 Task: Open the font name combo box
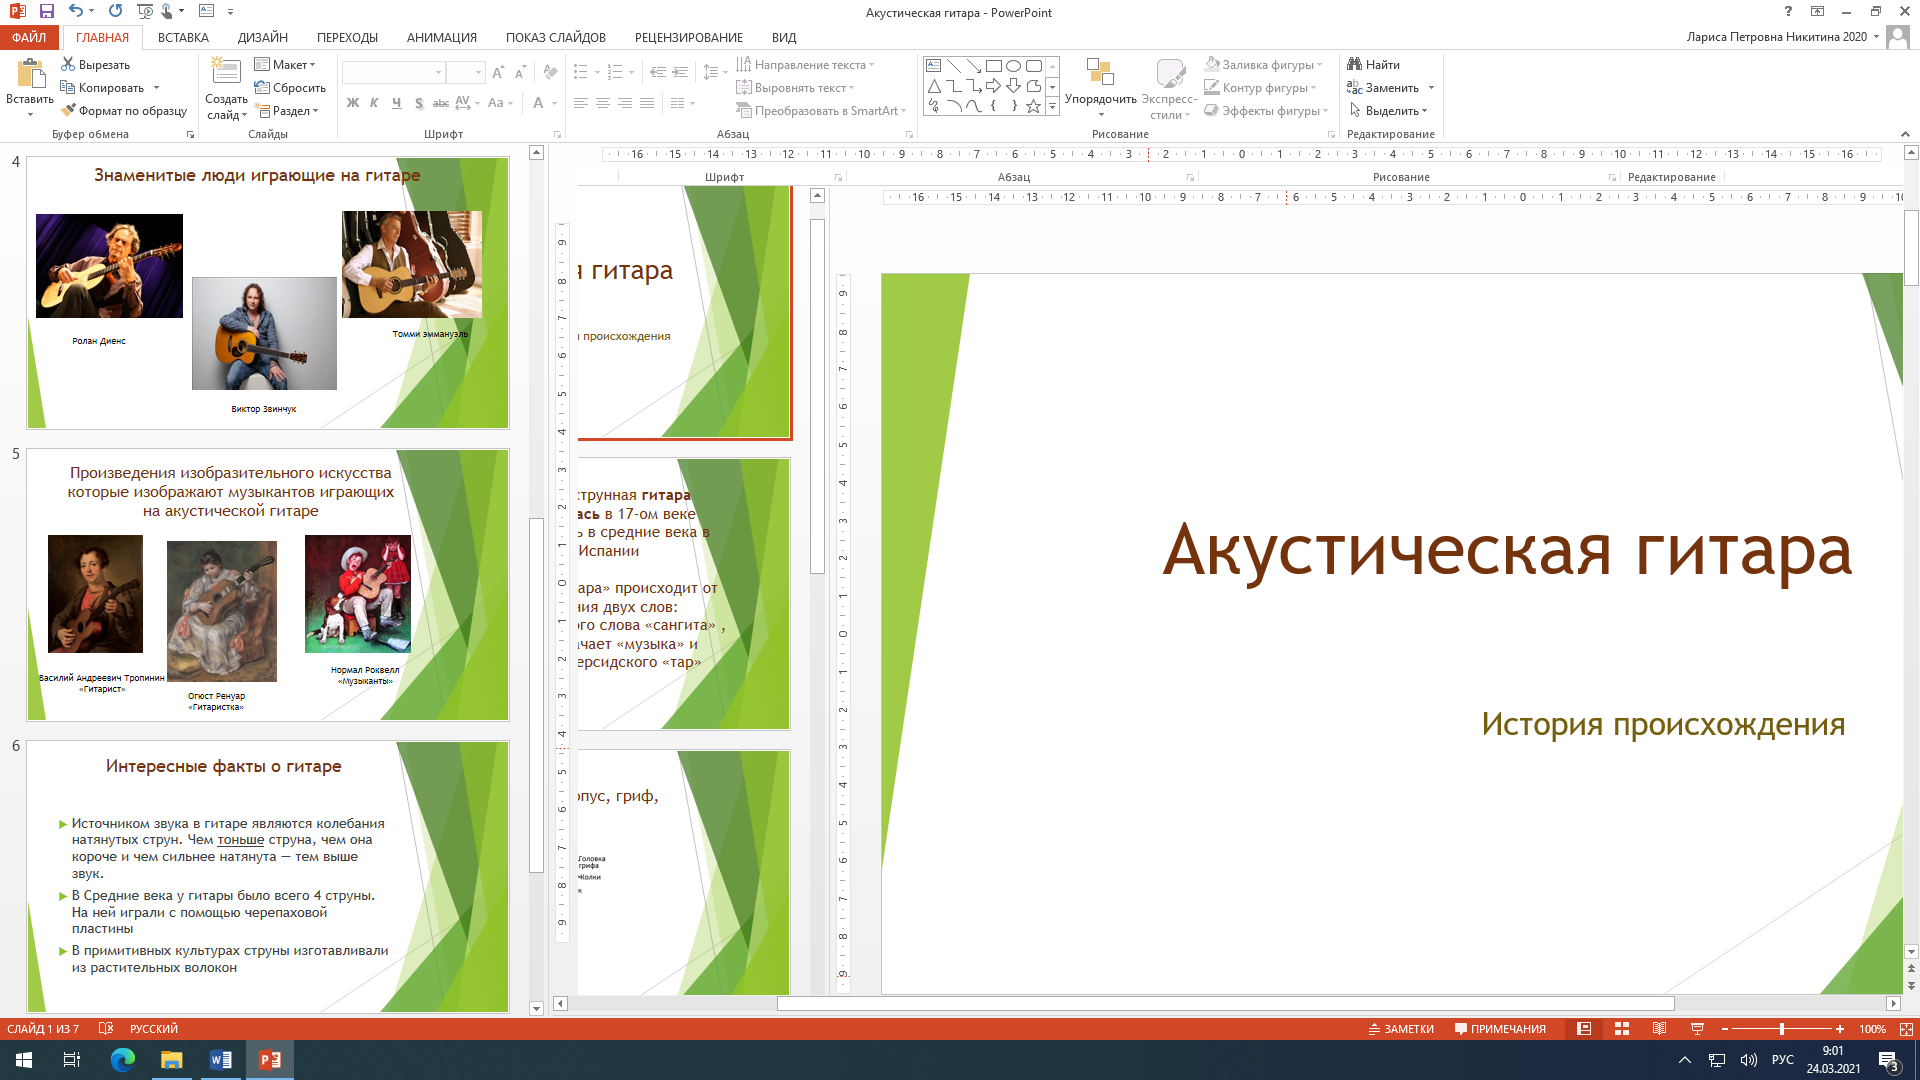[393, 73]
